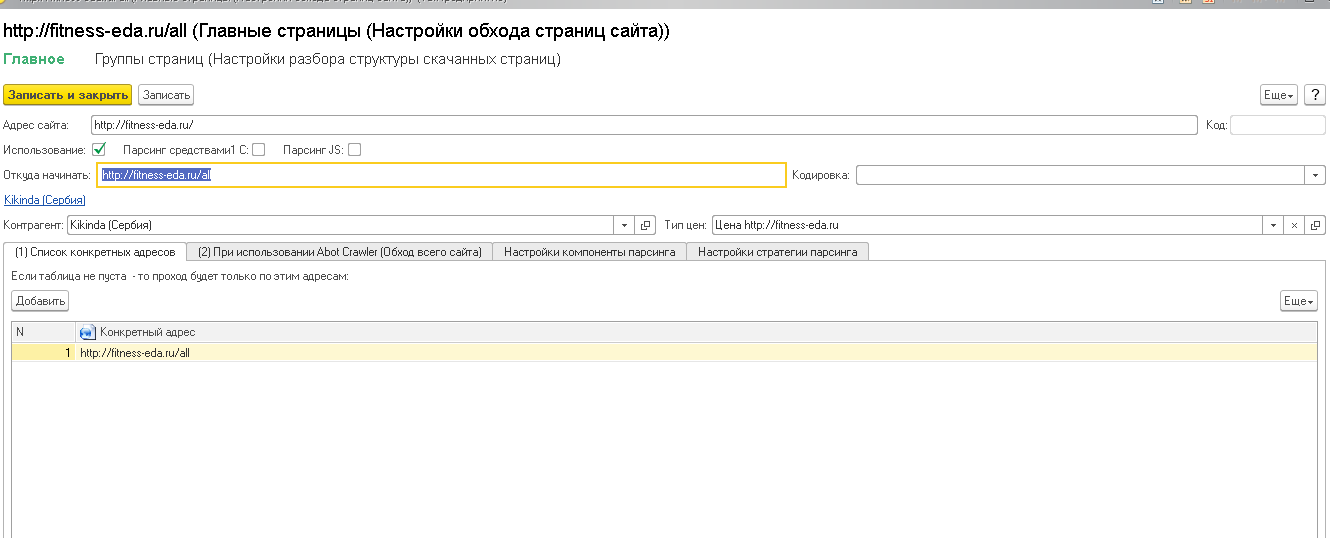Open the Еще menu above the address table

coord(1298,301)
